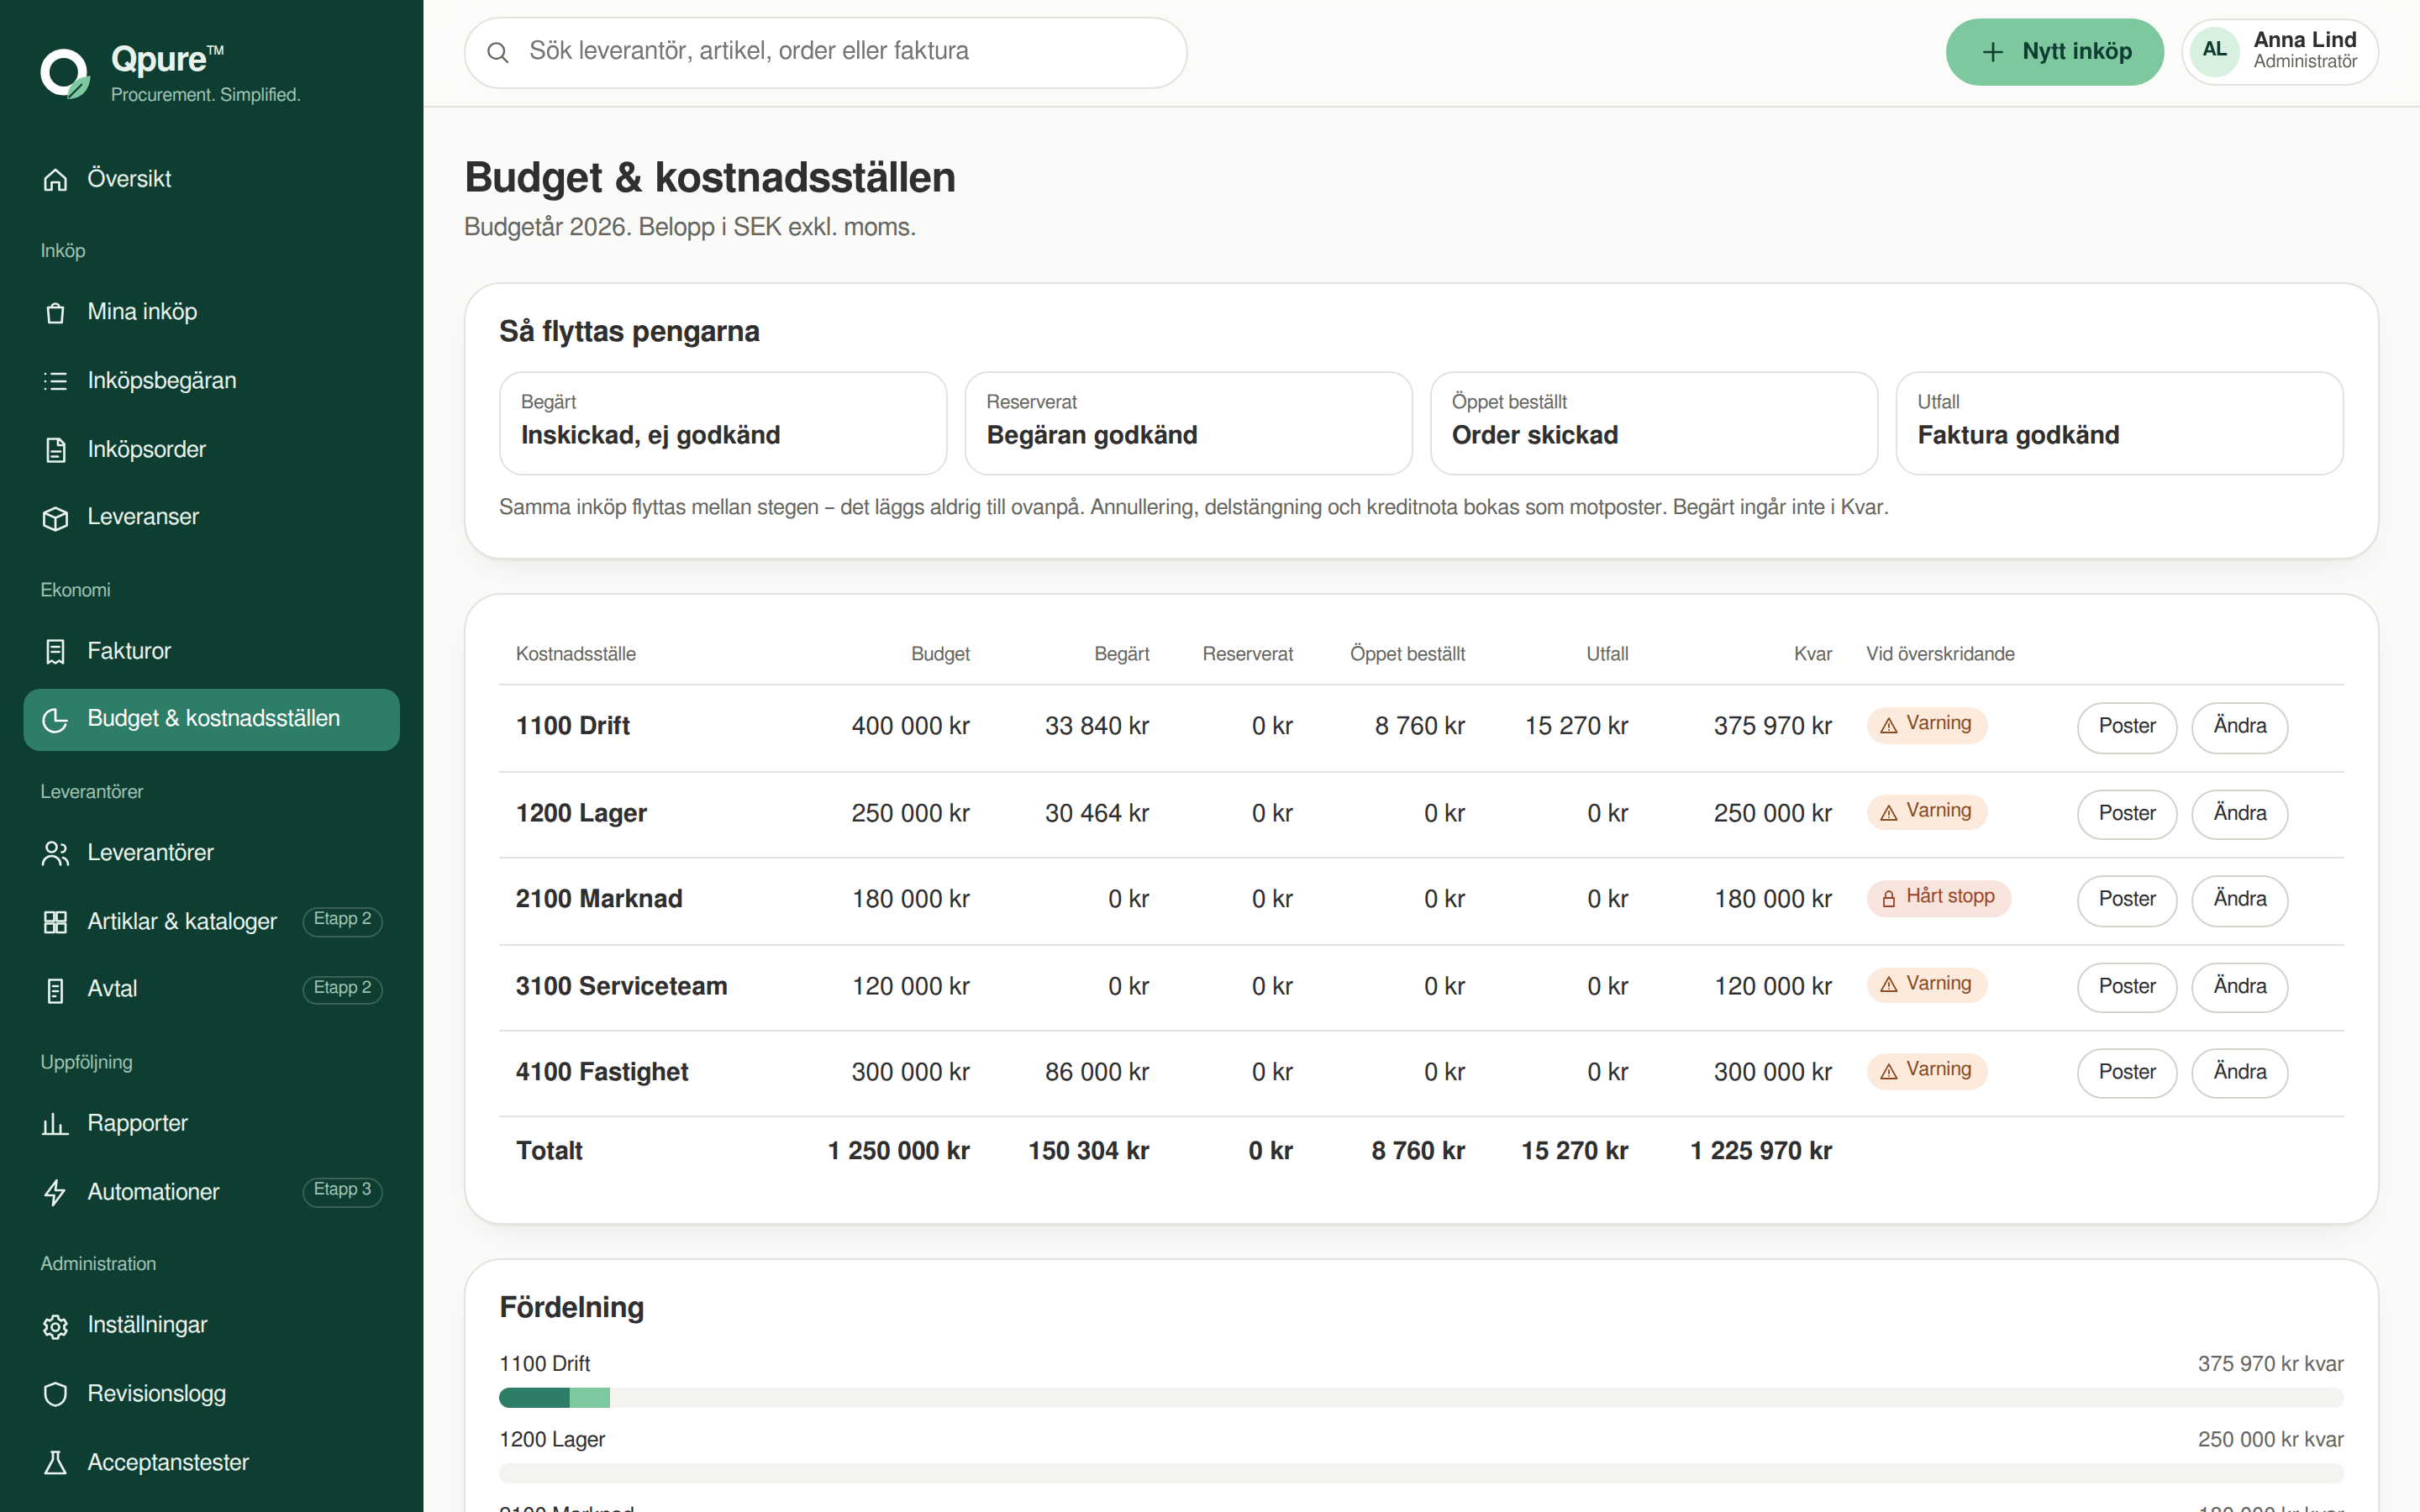
Task: Click the Revisionslogg shield icon
Action: [x=55, y=1394]
